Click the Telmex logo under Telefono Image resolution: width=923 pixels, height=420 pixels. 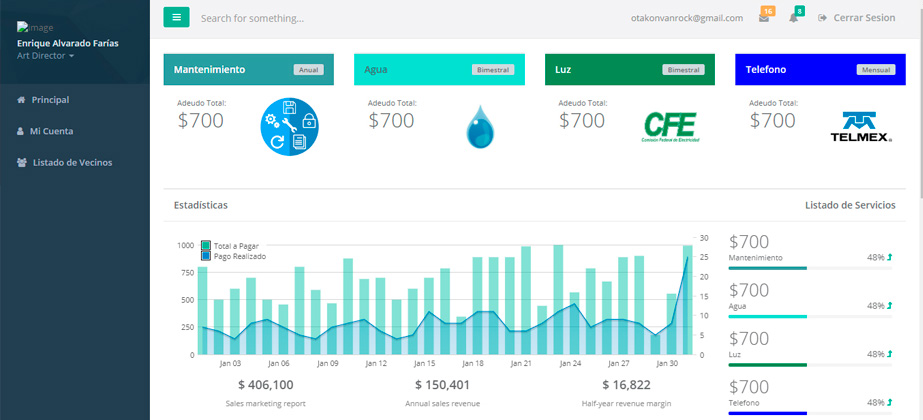pyautogui.click(x=860, y=127)
